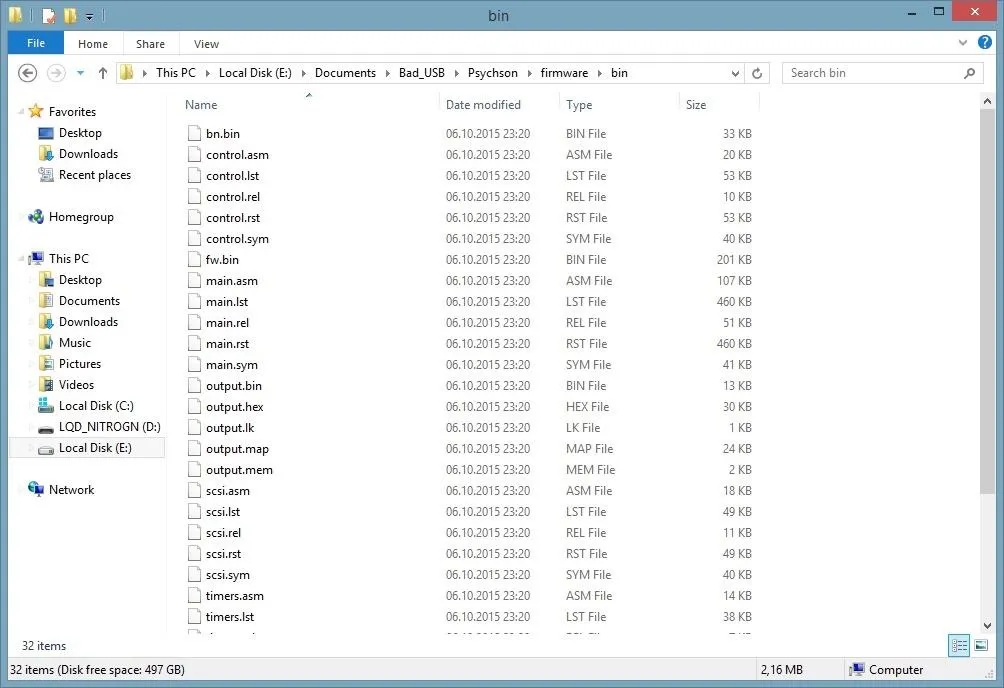The image size is (1004, 688).
Task: Open Quick Access Toolbar customize dropdown
Action: click(90, 17)
